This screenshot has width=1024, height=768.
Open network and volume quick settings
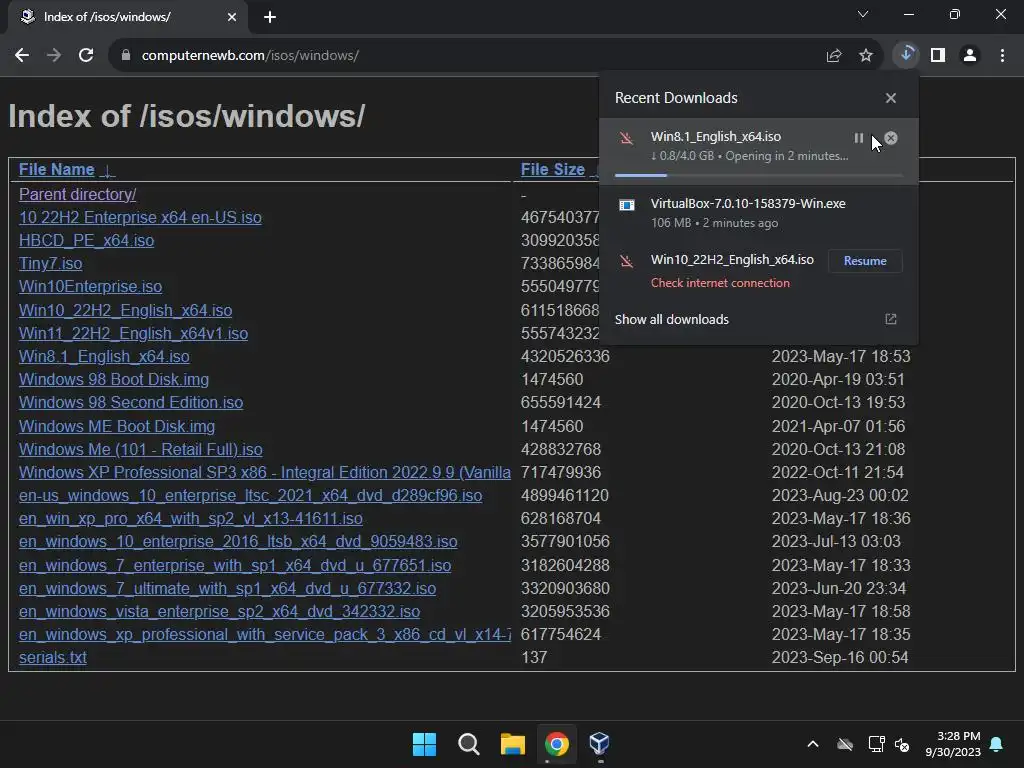[x=889, y=744]
